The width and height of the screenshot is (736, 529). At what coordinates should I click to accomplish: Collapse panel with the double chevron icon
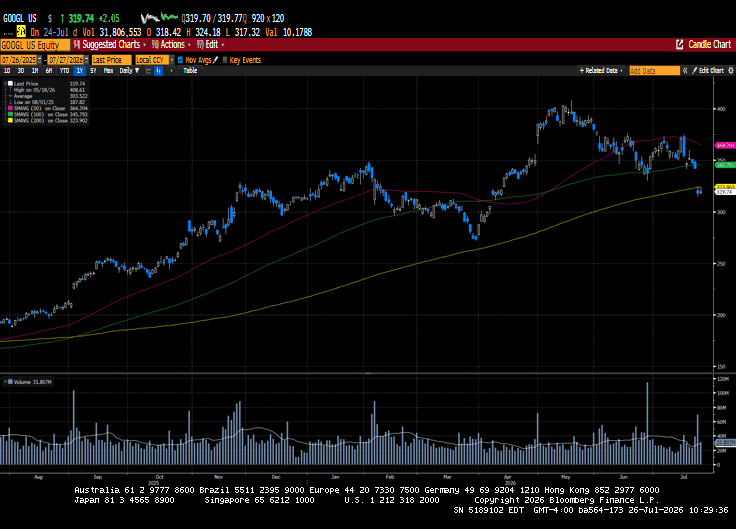point(685,71)
